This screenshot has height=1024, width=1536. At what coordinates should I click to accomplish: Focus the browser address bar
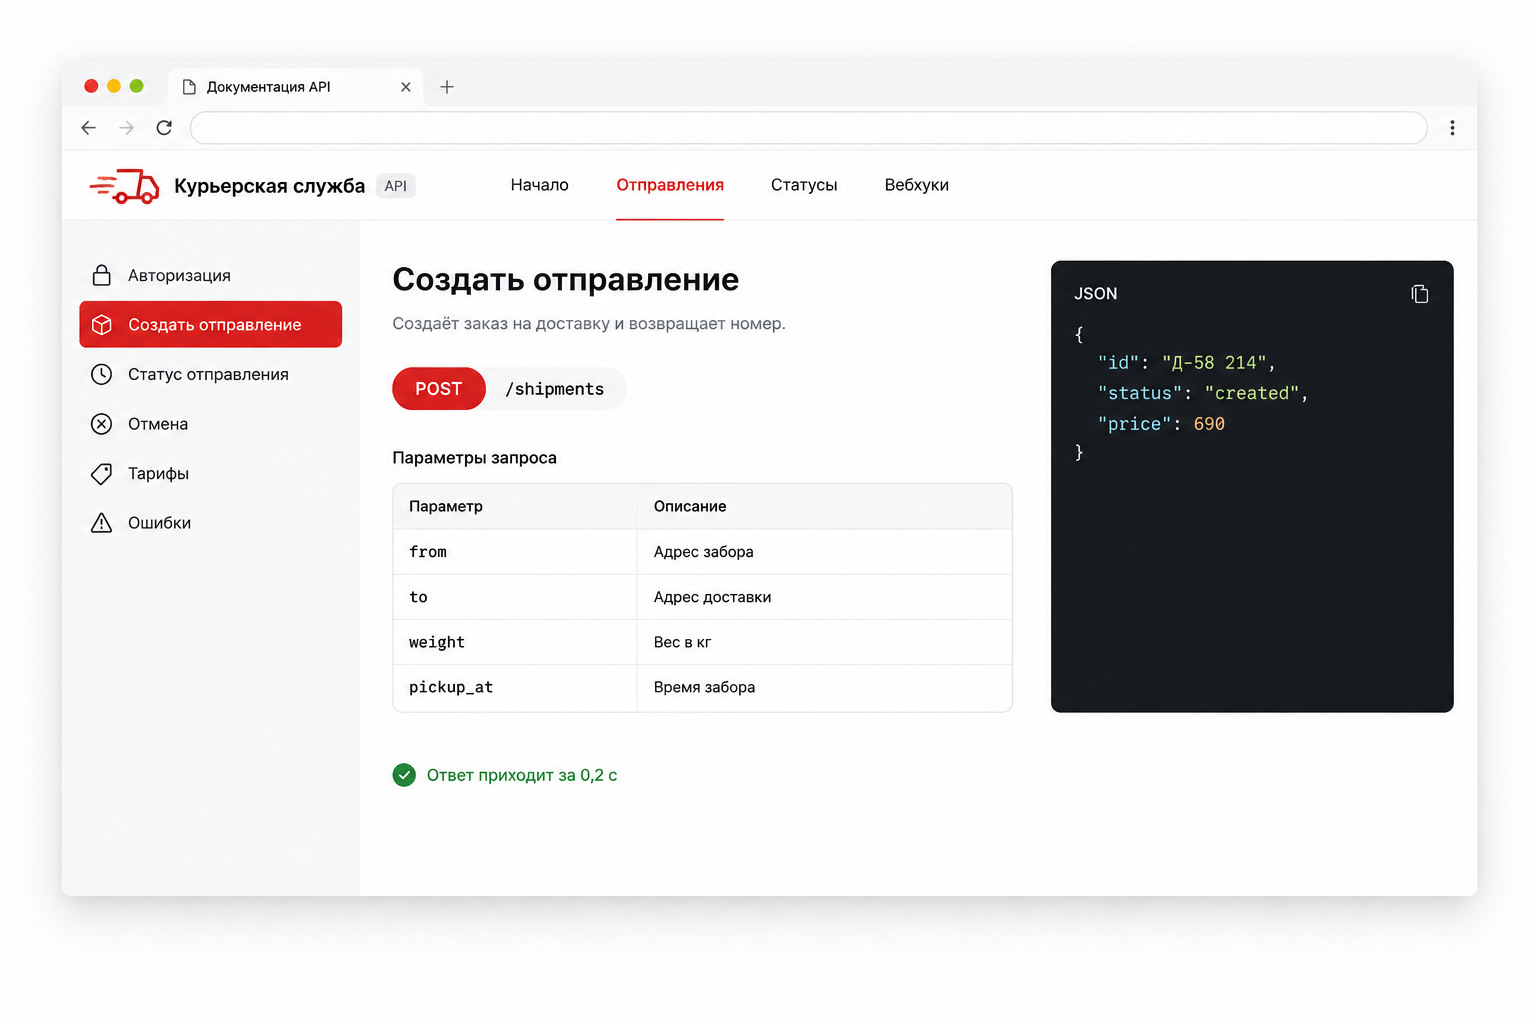[808, 127]
